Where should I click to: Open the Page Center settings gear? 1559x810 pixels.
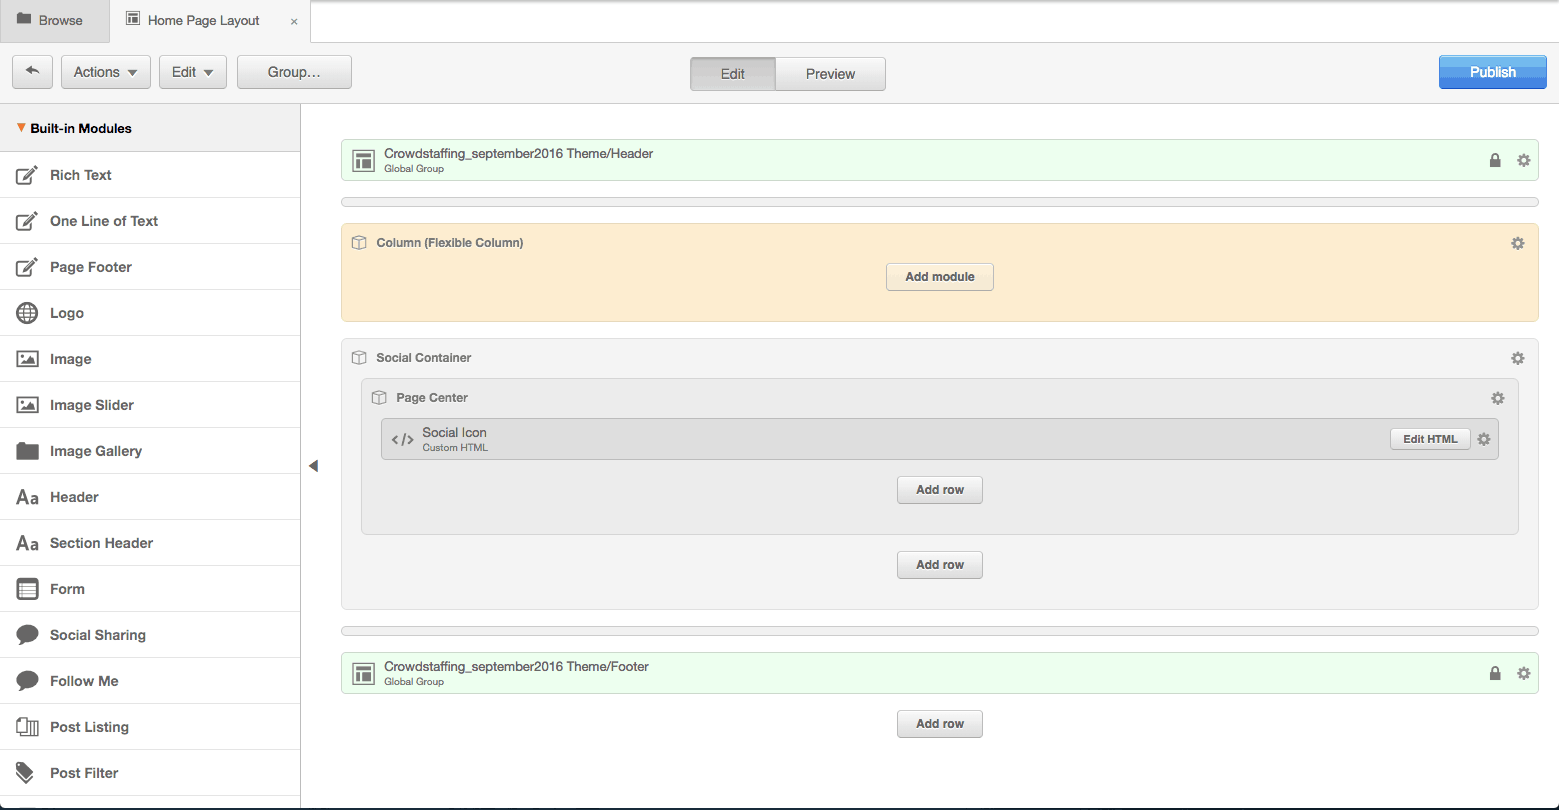coord(1498,398)
